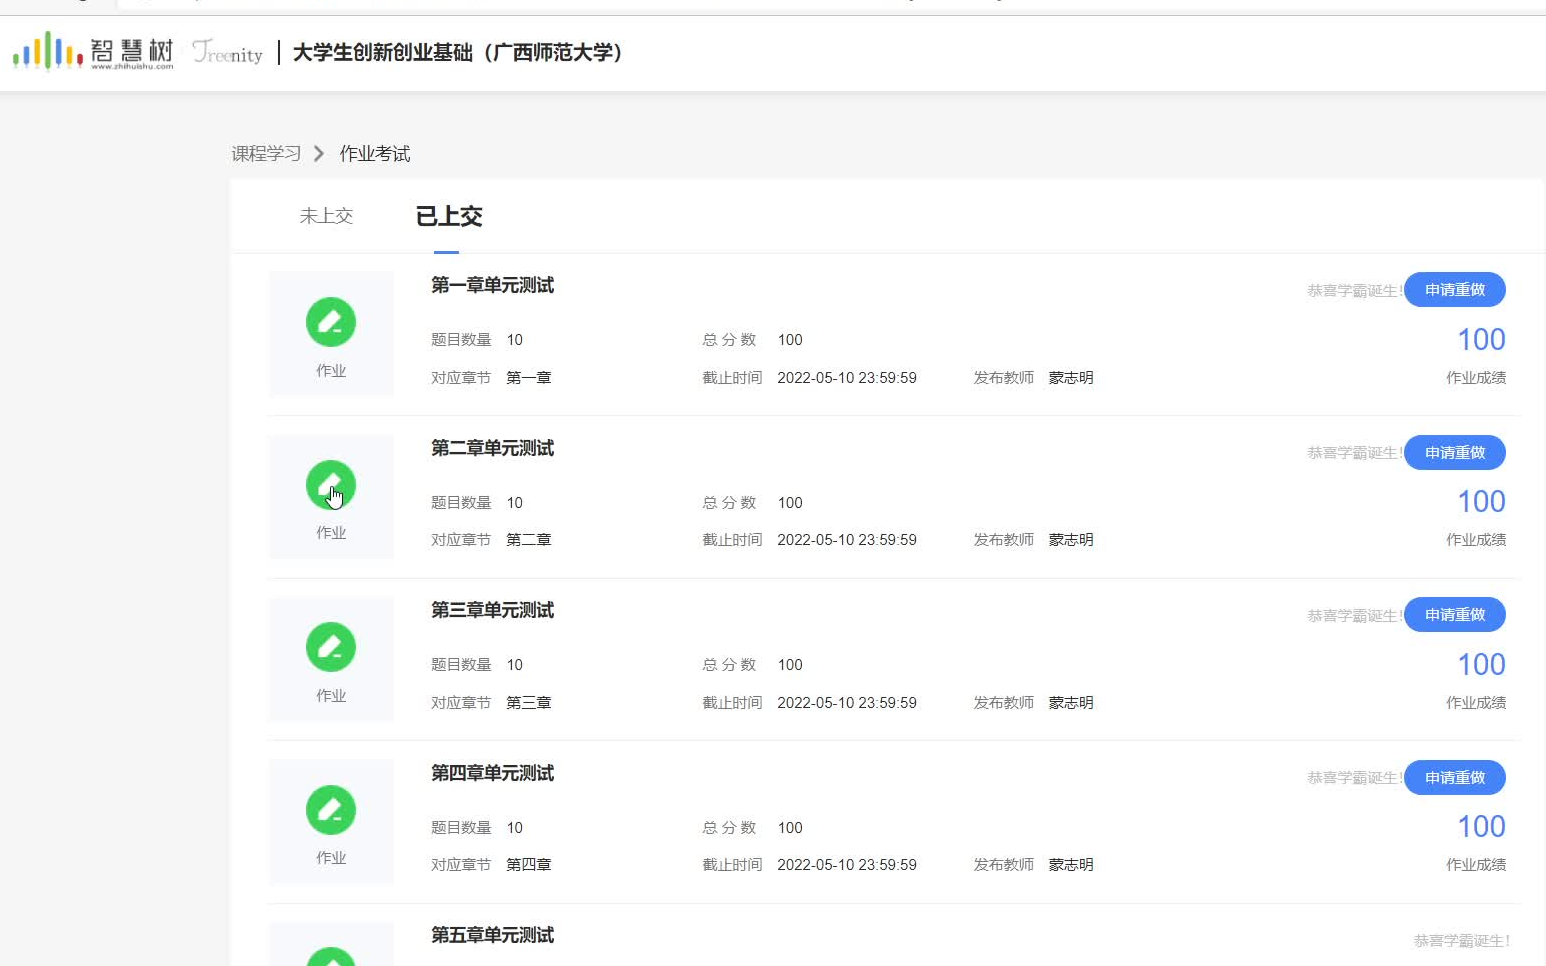Image resolution: width=1546 pixels, height=966 pixels.
Task: Click the green 作业 icon for 第二章单元测试
Action: tap(331, 485)
